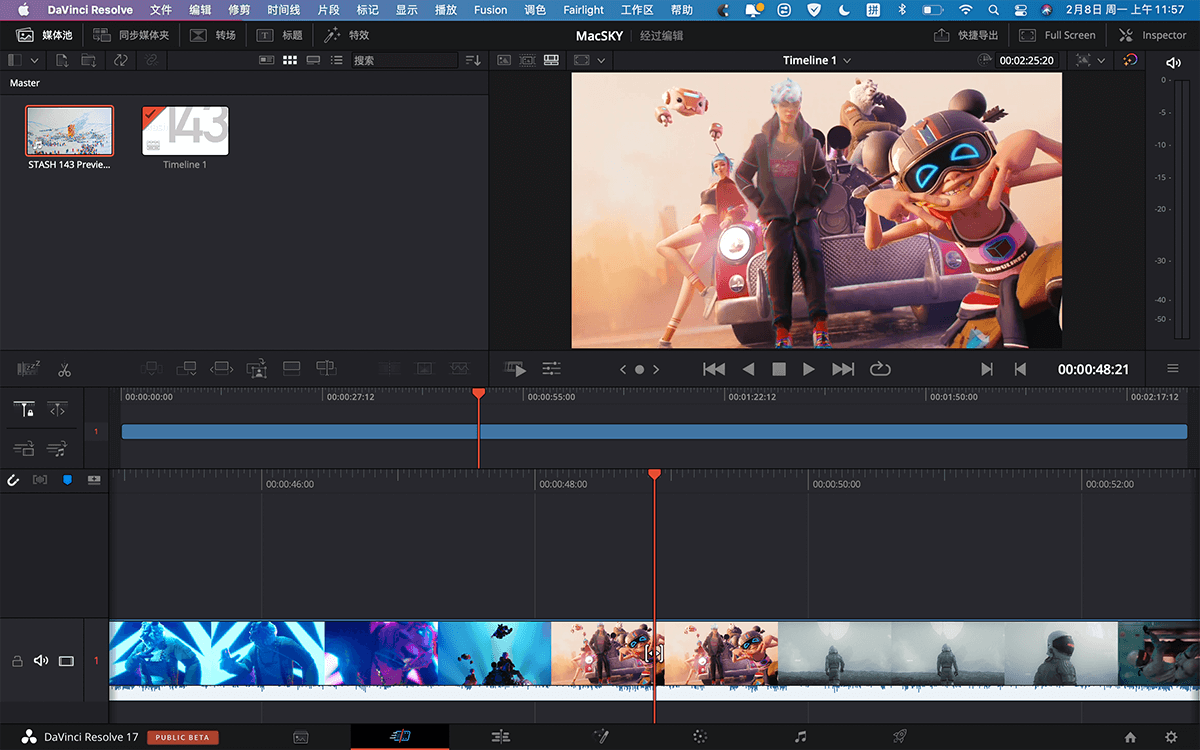1200x750 pixels.
Task: Click the Append edit icon
Action: coord(186,369)
